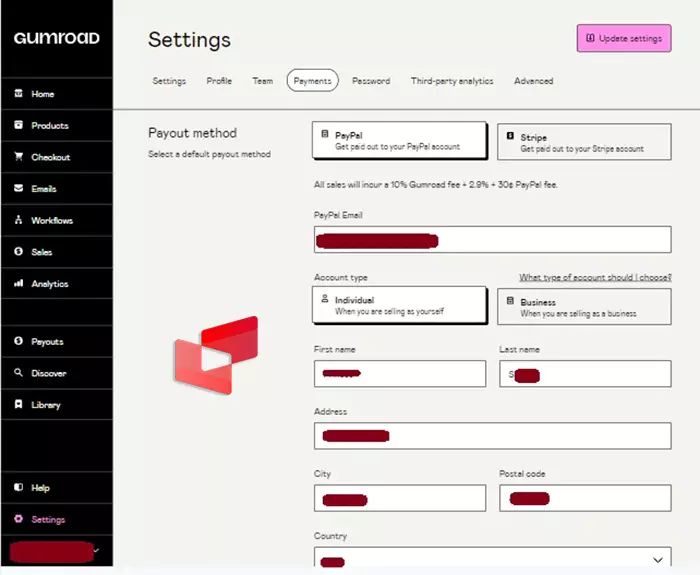The image size is (700, 575).
Task: Click the PayPal Email input field
Action: tap(492, 239)
